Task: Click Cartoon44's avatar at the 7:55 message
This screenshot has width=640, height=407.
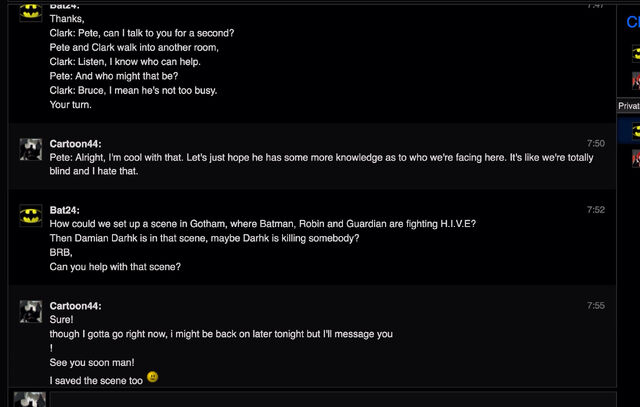Action: pos(31,311)
